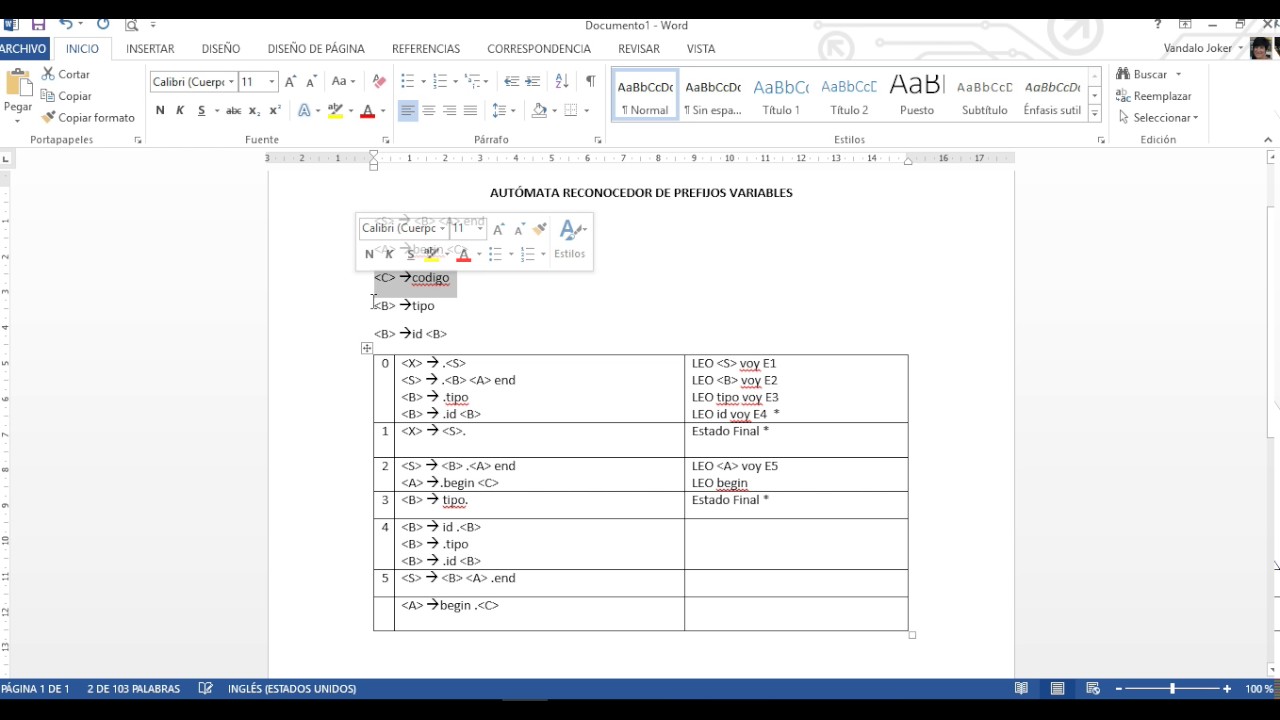The image size is (1280, 720).
Task: Select the Normal style
Action: tap(645, 95)
